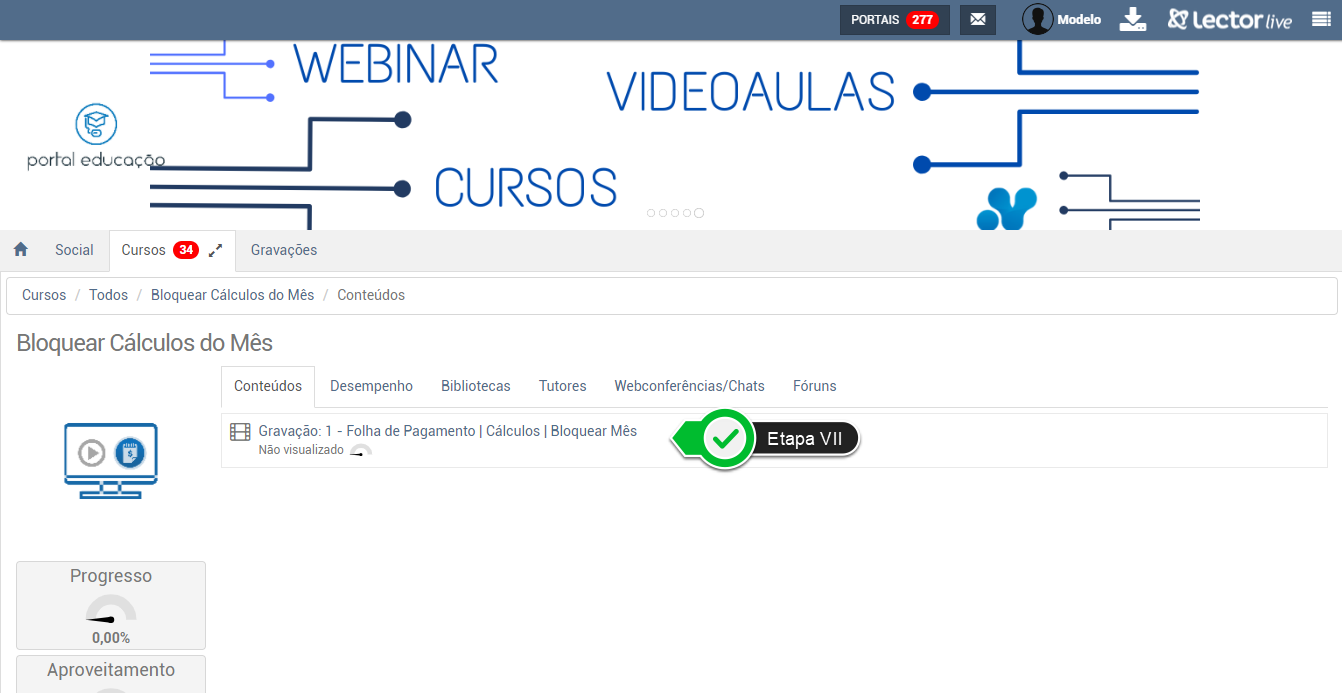Expand the Cursos tab with arrows icon
The width and height of the screenshot is (1342, 693).
coord(215,250)
